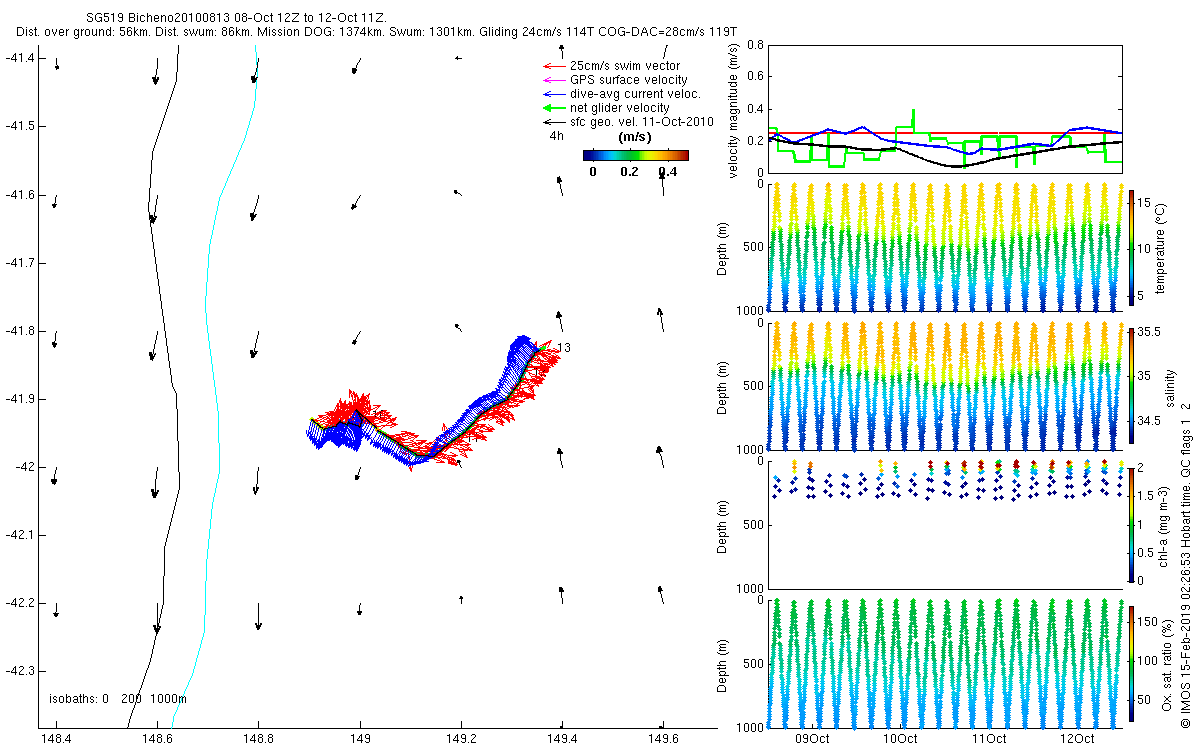The height and width of the screenshot is (750, 1200).
Task: Select the 'sfc geo. vel. 11-Oct-2010' legend label
Action: (641, 122)
